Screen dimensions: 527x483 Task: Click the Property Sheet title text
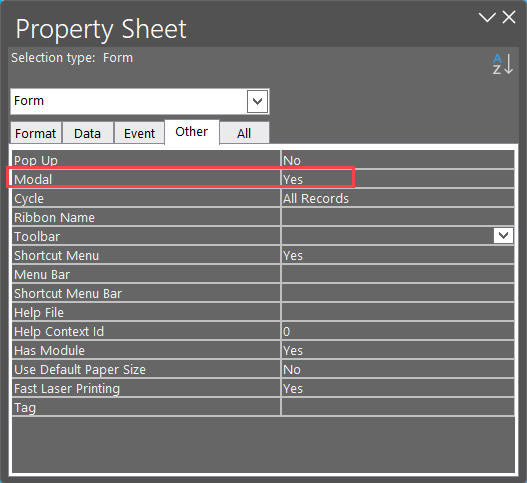[x=101, y=30]
